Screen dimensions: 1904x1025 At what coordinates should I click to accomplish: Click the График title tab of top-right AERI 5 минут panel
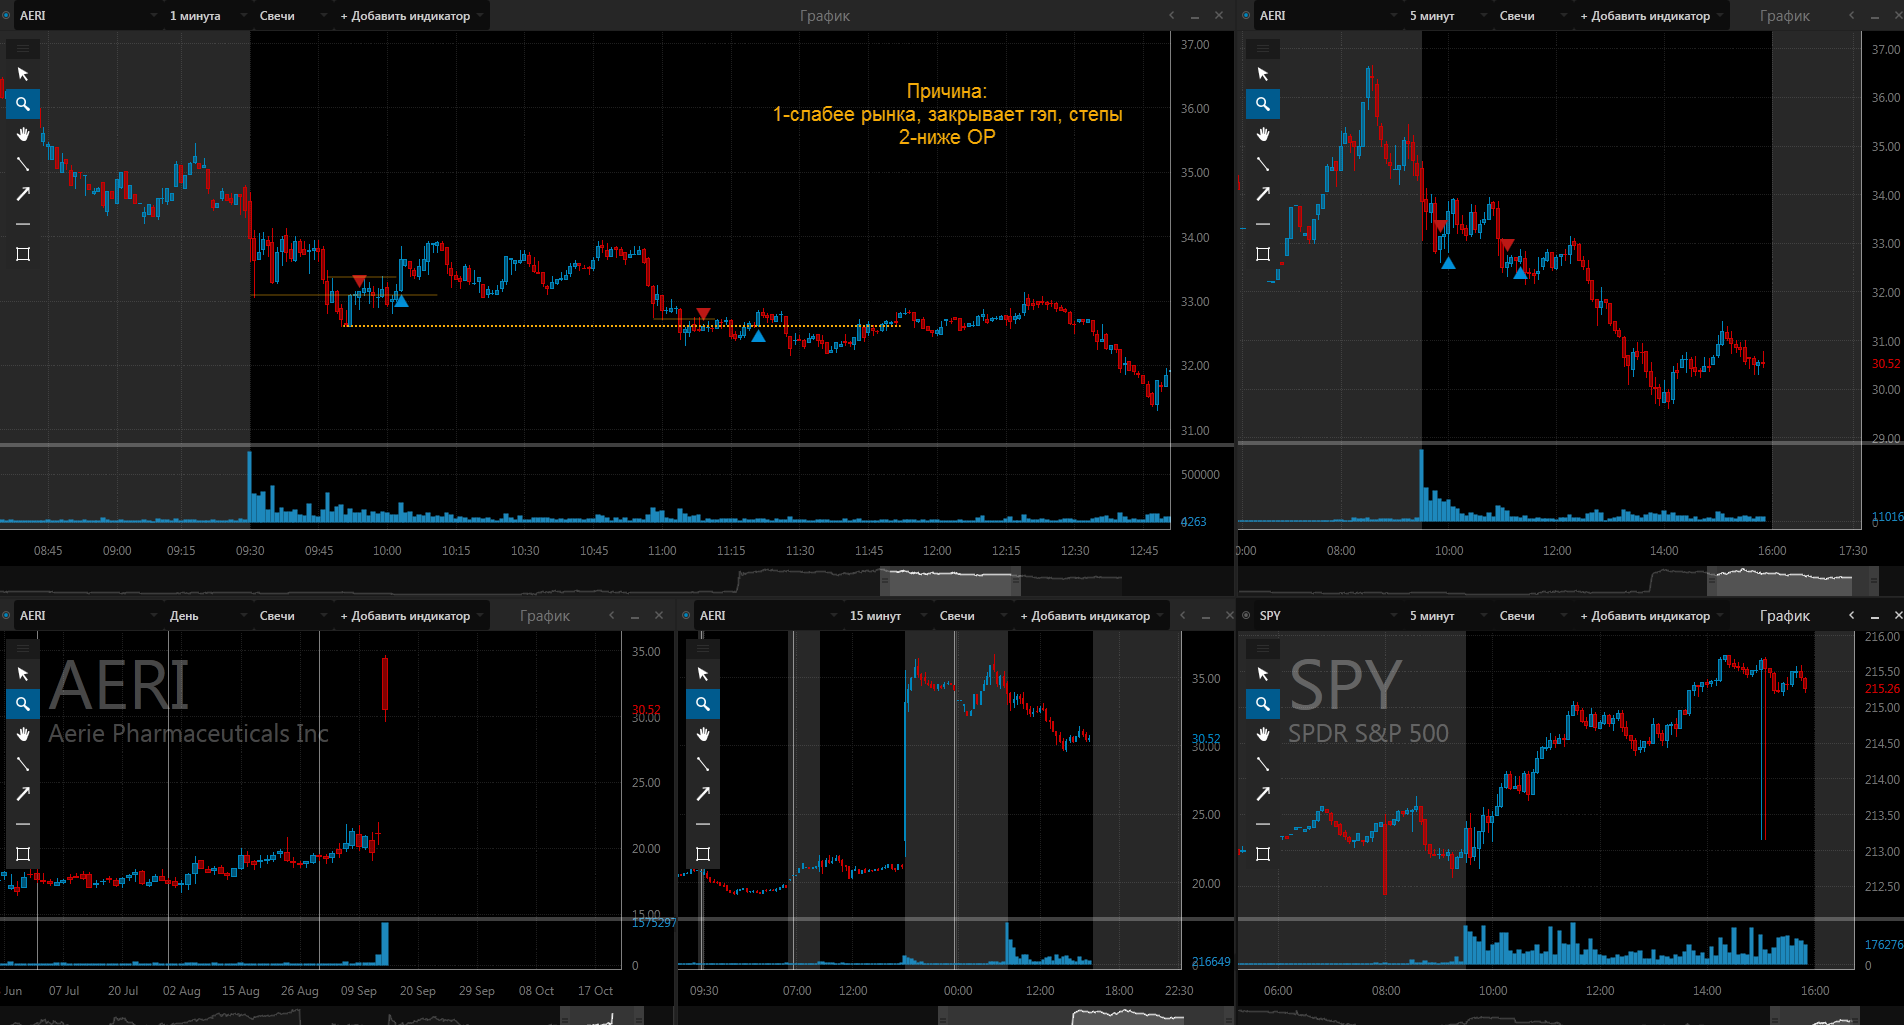tap(1785, 15)
